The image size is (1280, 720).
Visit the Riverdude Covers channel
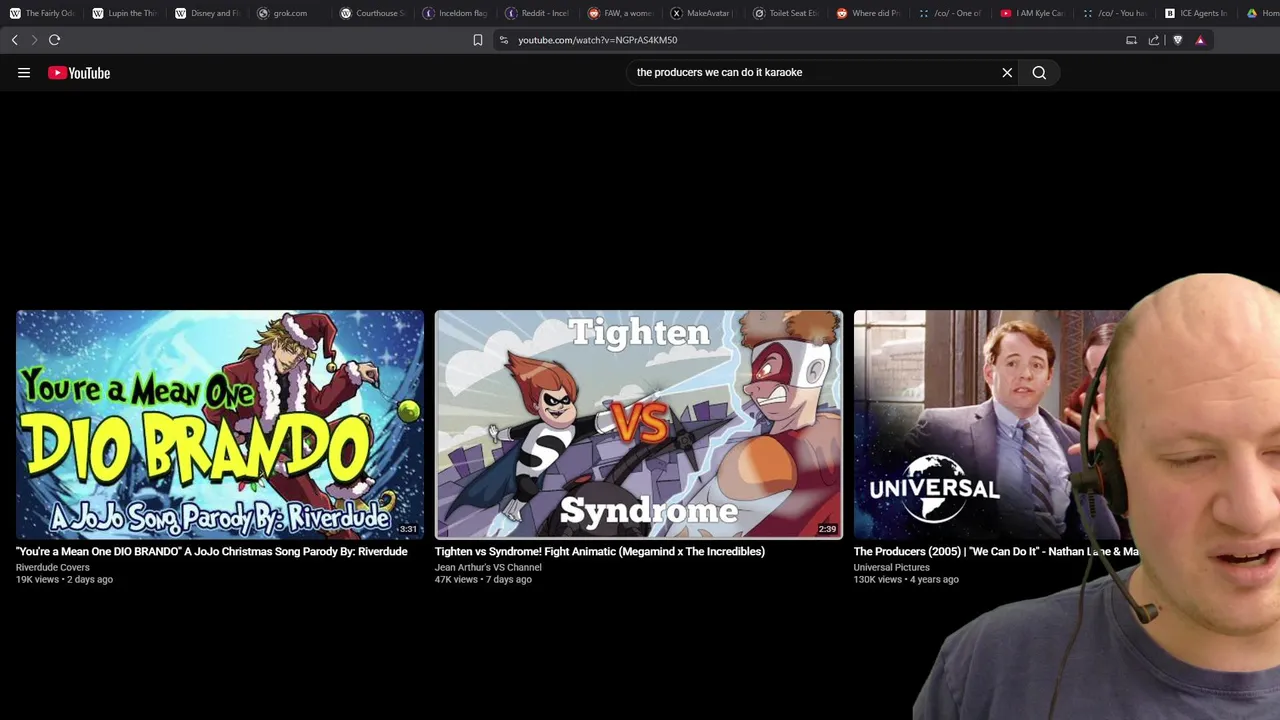[53, 567]
